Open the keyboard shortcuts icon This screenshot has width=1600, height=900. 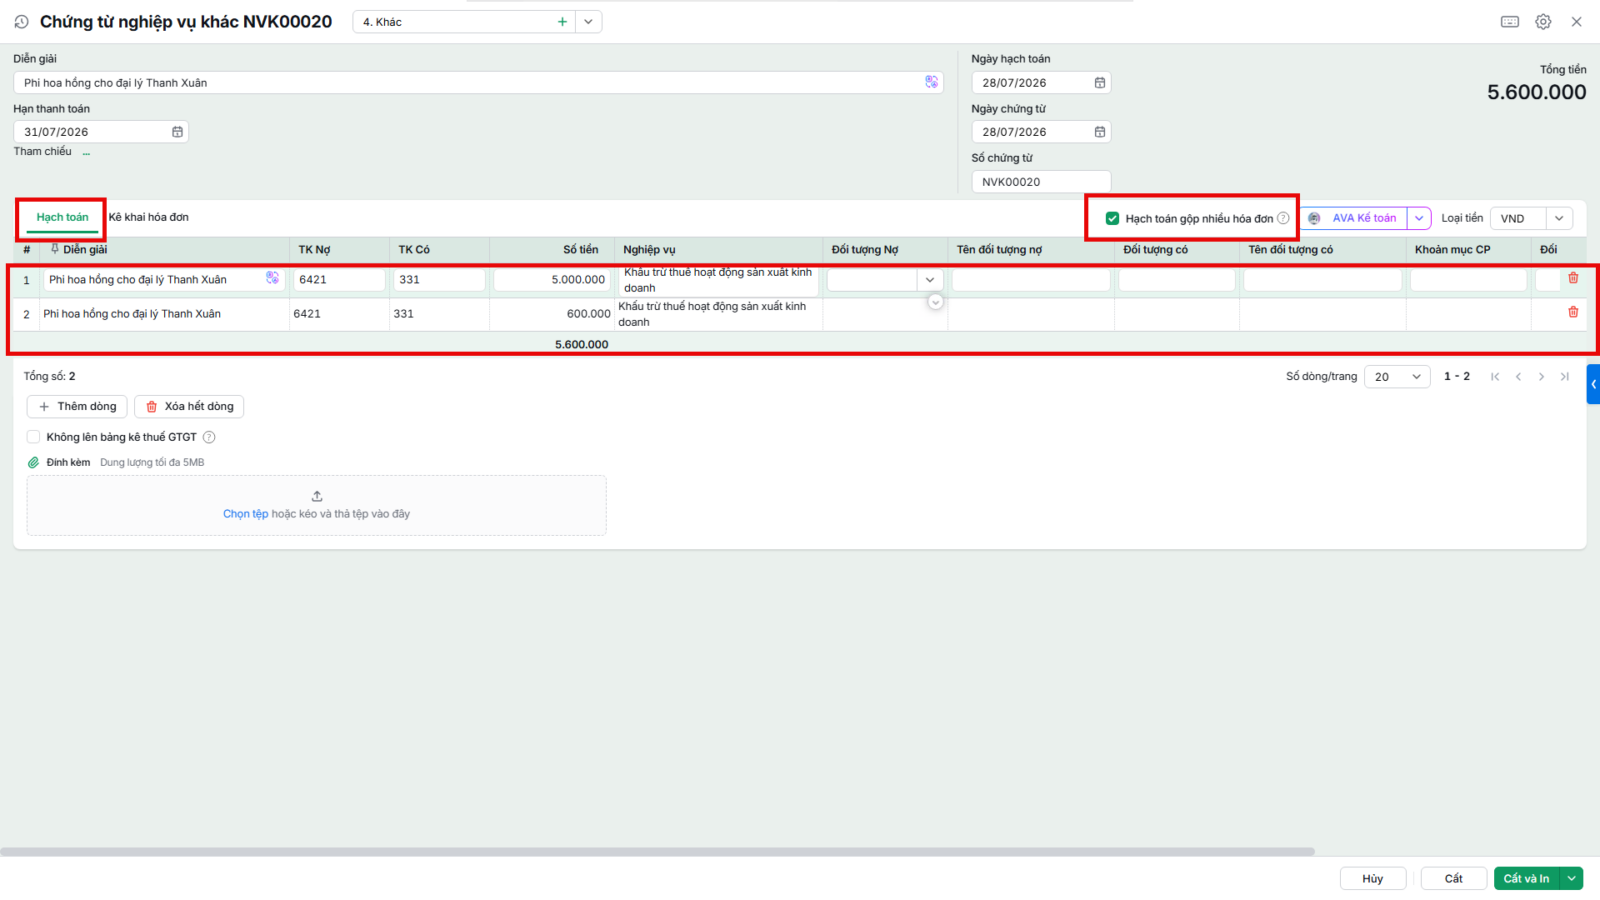pos(1510,22)
